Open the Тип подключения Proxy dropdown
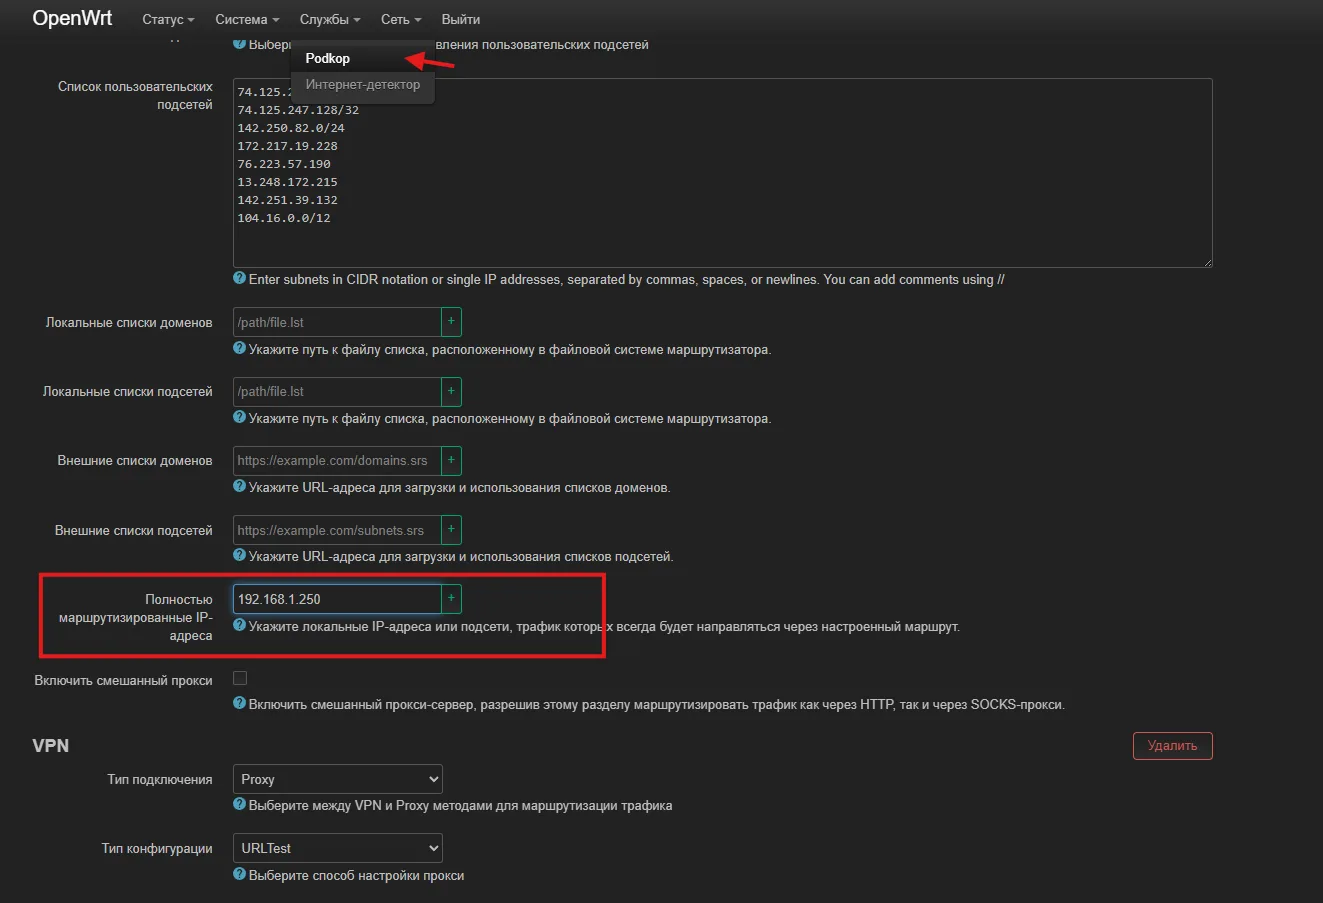This screenshot has width=1323, height=903. (338, 779)
